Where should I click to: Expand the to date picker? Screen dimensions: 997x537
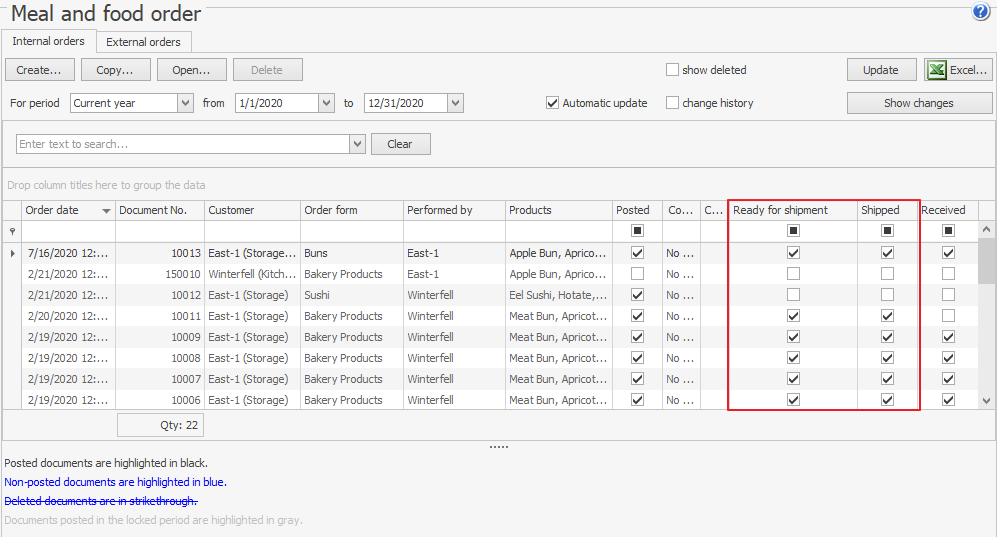[x=455, y=103]
